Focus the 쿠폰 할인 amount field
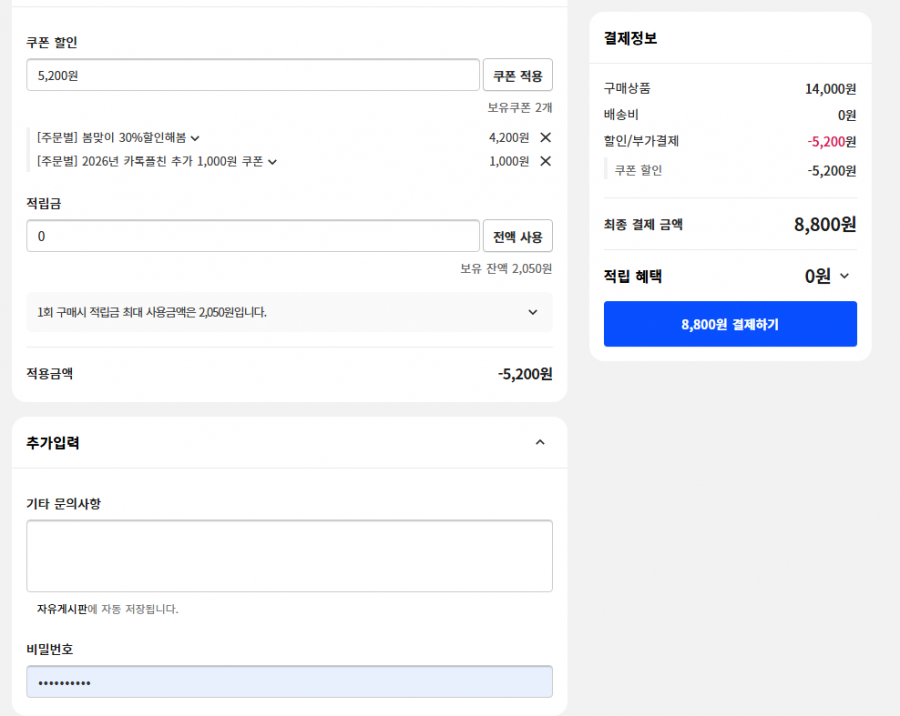The image size is (900, 716). [x=253, y=75]
